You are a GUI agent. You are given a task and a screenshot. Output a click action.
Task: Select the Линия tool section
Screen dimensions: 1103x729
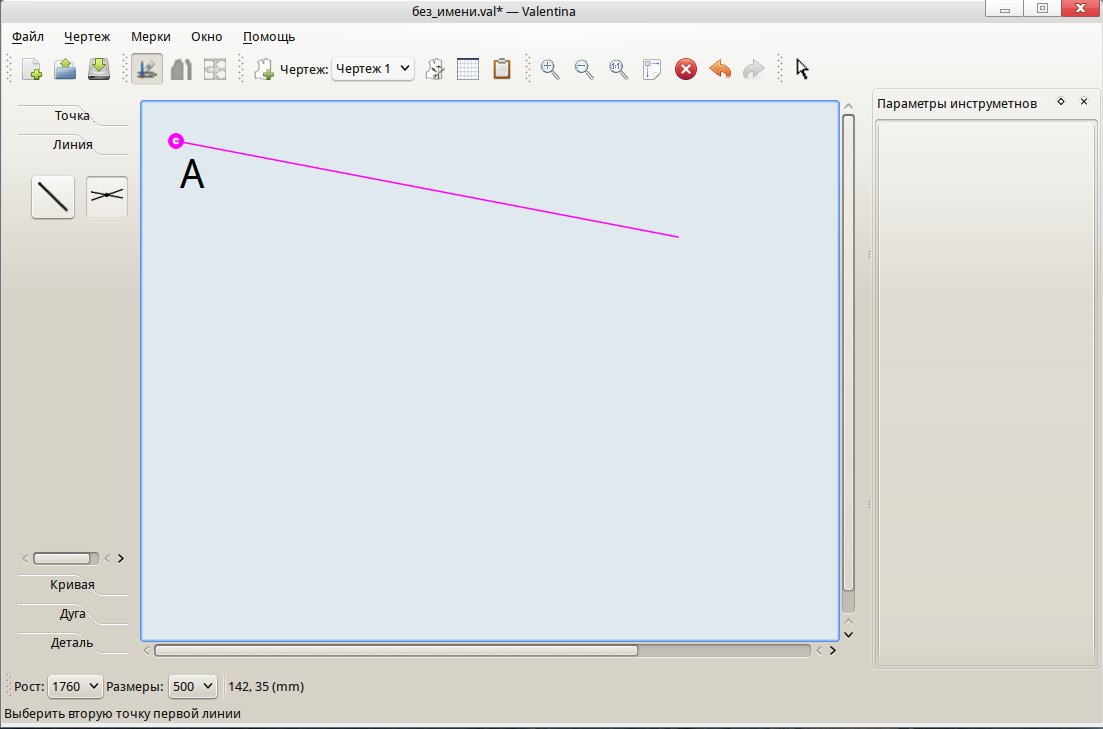(72, 144)
